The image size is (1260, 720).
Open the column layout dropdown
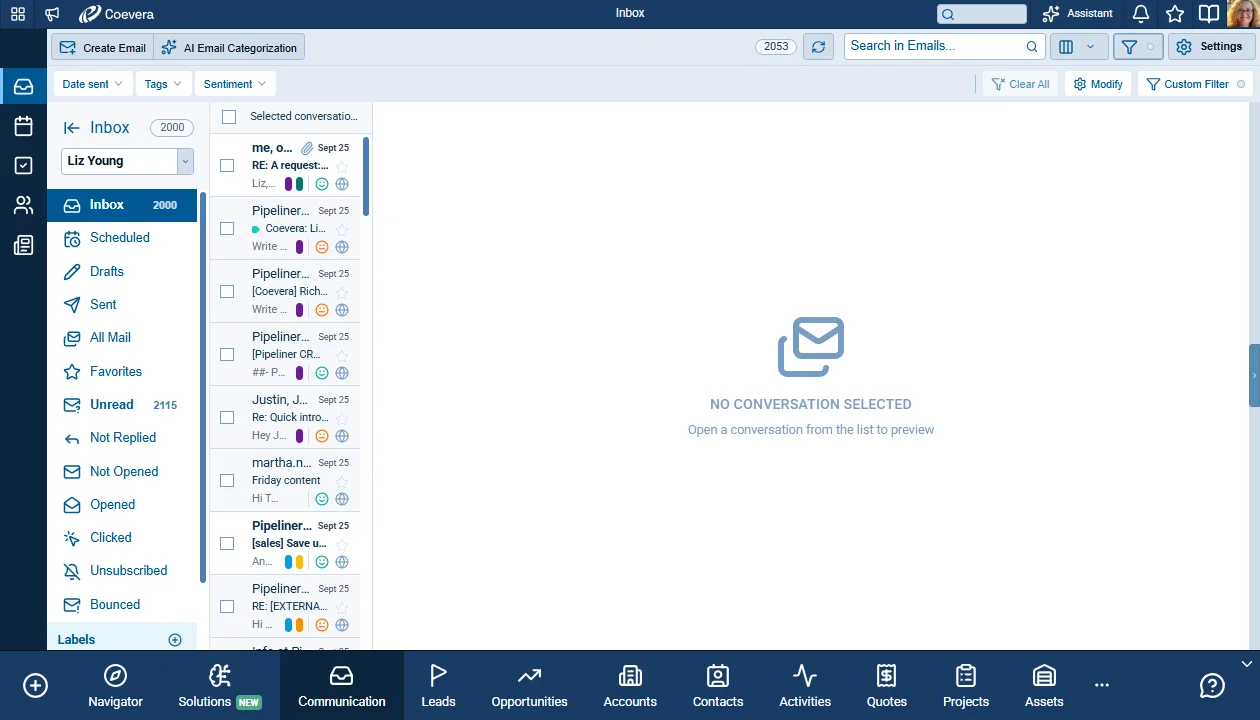click(1078, 47)
